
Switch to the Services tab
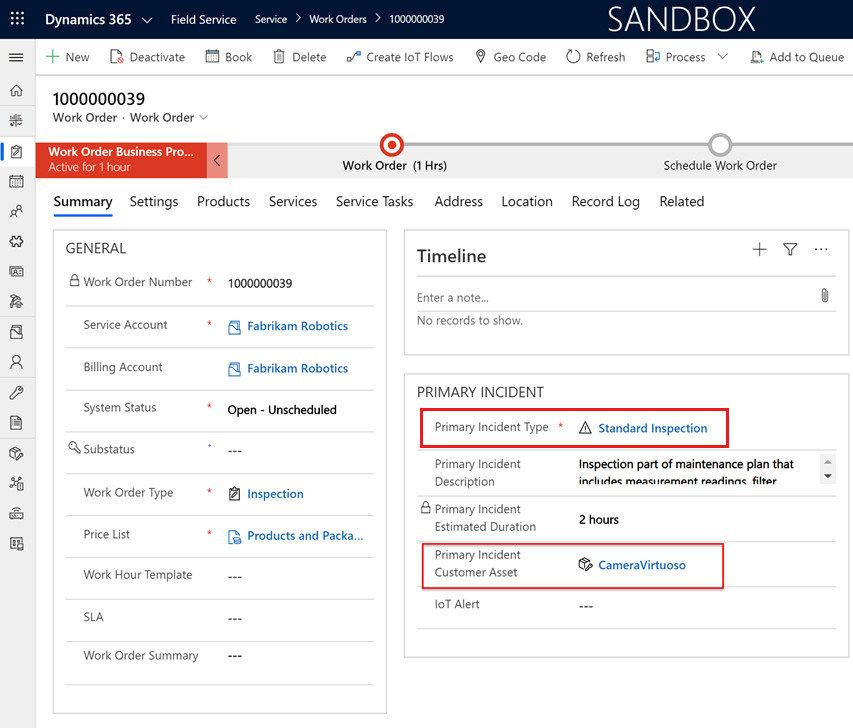coord(293,202)
